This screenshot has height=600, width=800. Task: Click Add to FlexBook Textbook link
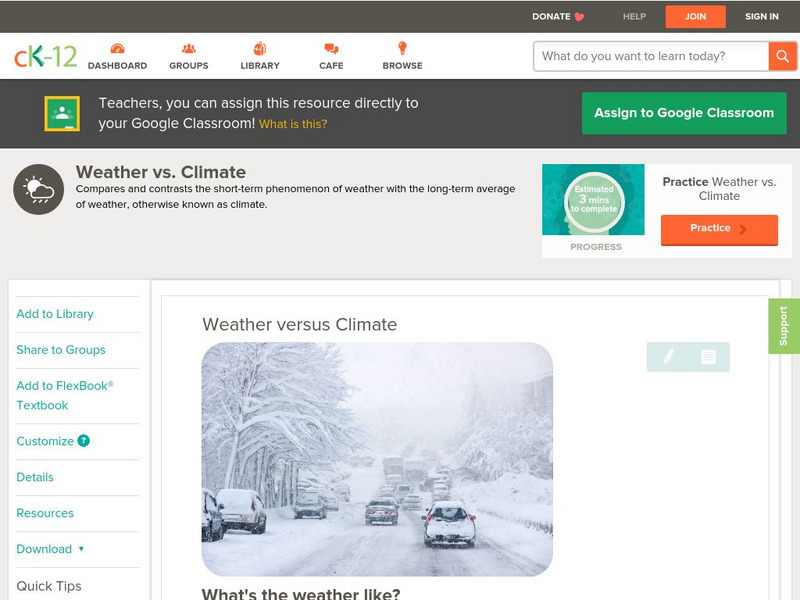pos(65,395)
